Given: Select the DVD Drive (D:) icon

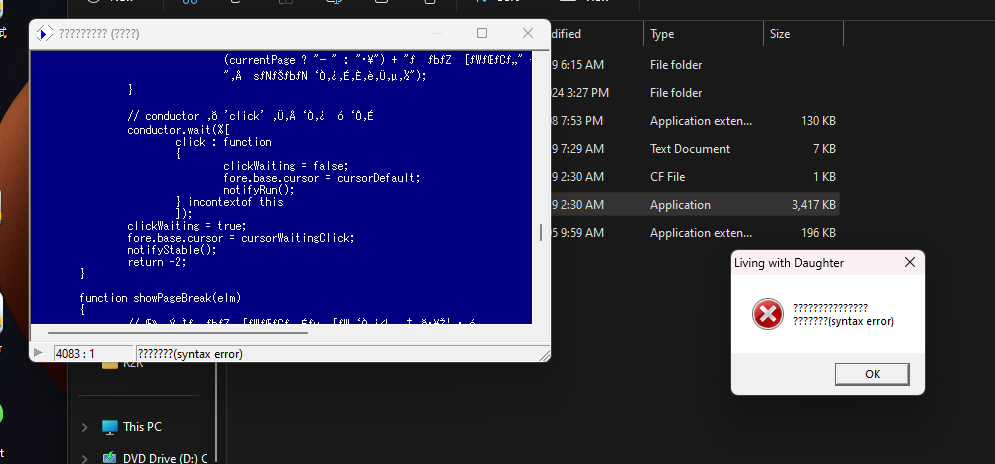Looking at the screenshot, I should pyautogui.click(x=110, y=458).
